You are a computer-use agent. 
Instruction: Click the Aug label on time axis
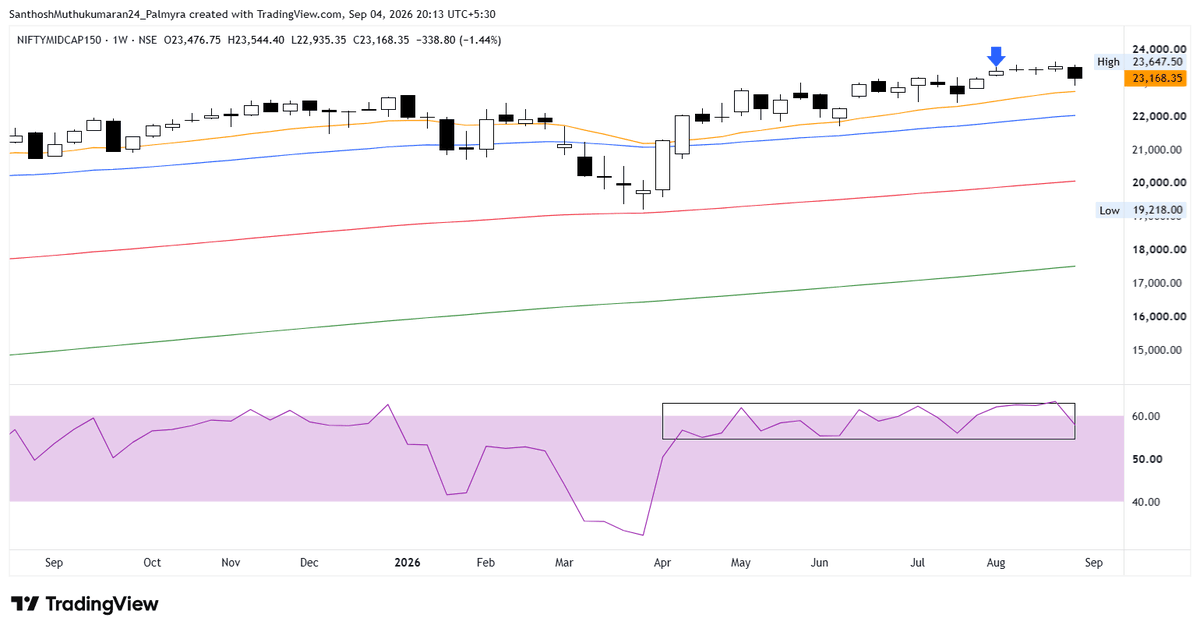point(996,563)
